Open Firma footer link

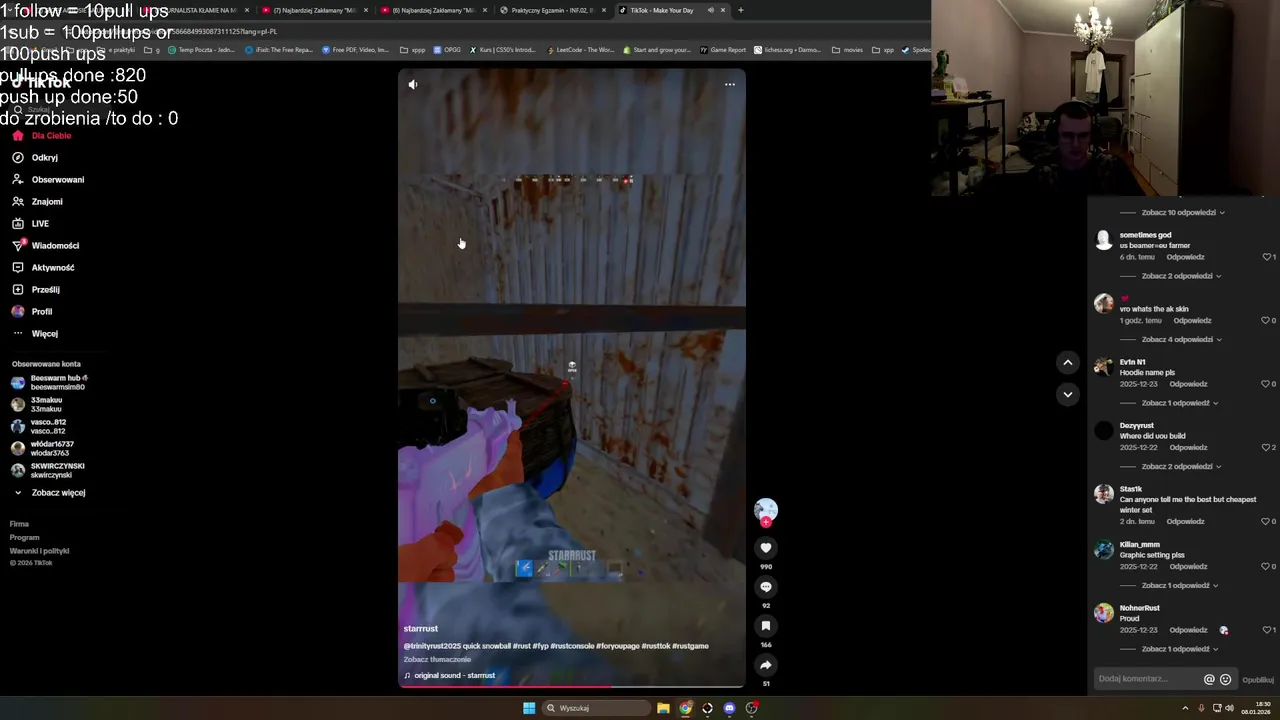click(19, 524)
